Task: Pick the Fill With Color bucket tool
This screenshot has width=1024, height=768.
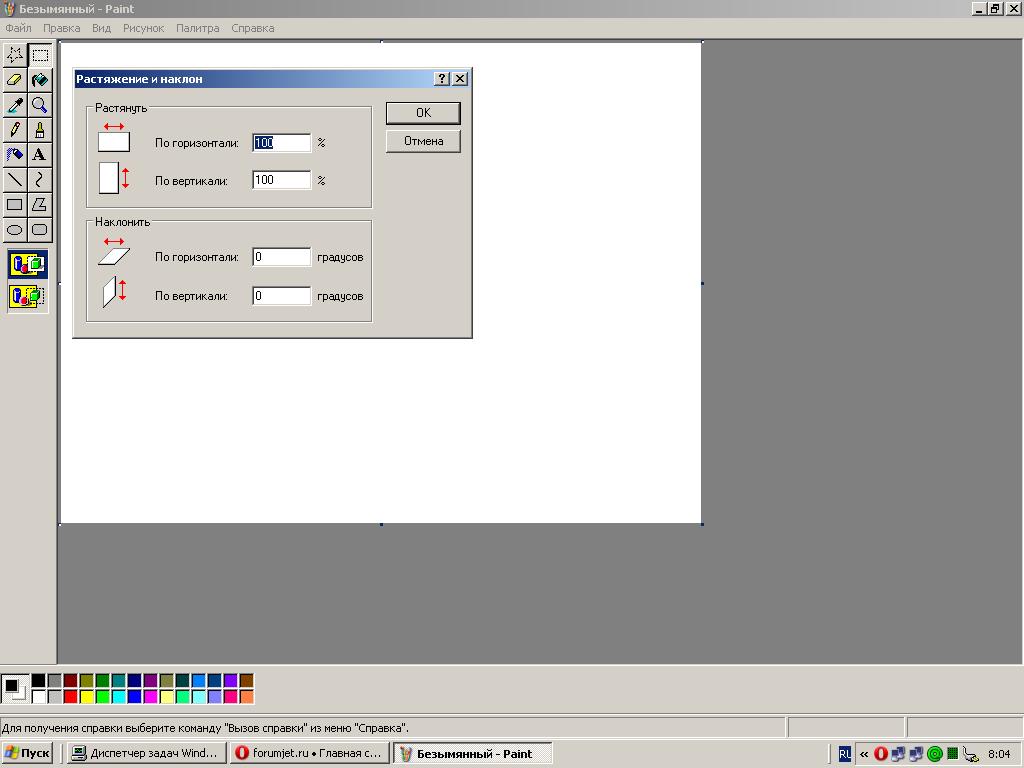Action: point(39,80)
